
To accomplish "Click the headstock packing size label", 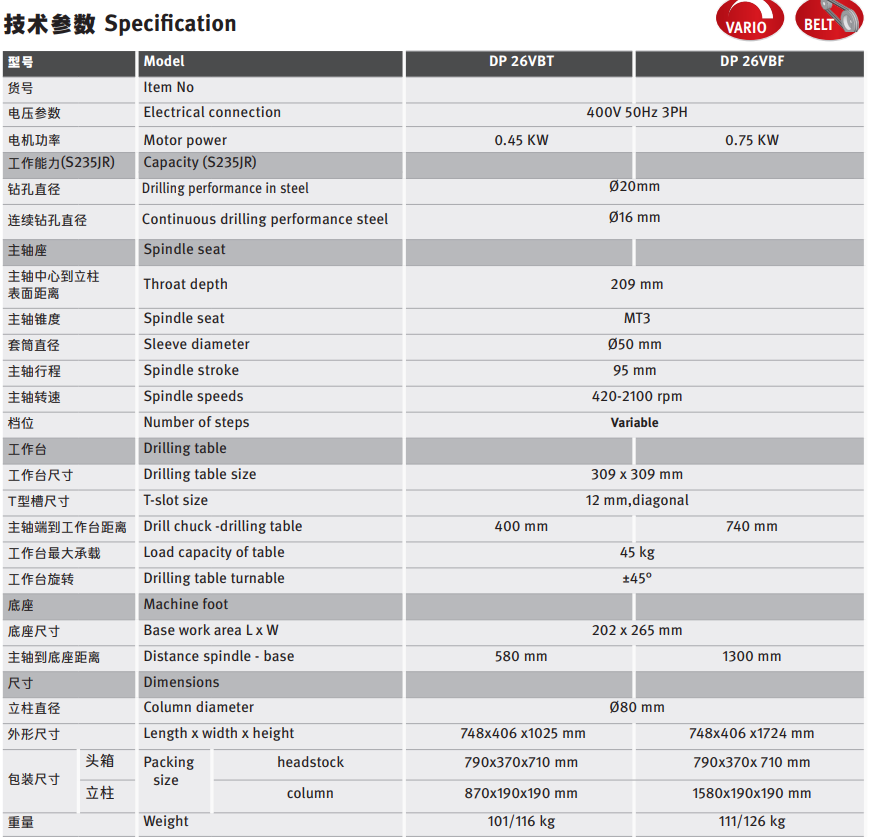I will (310, 763).
